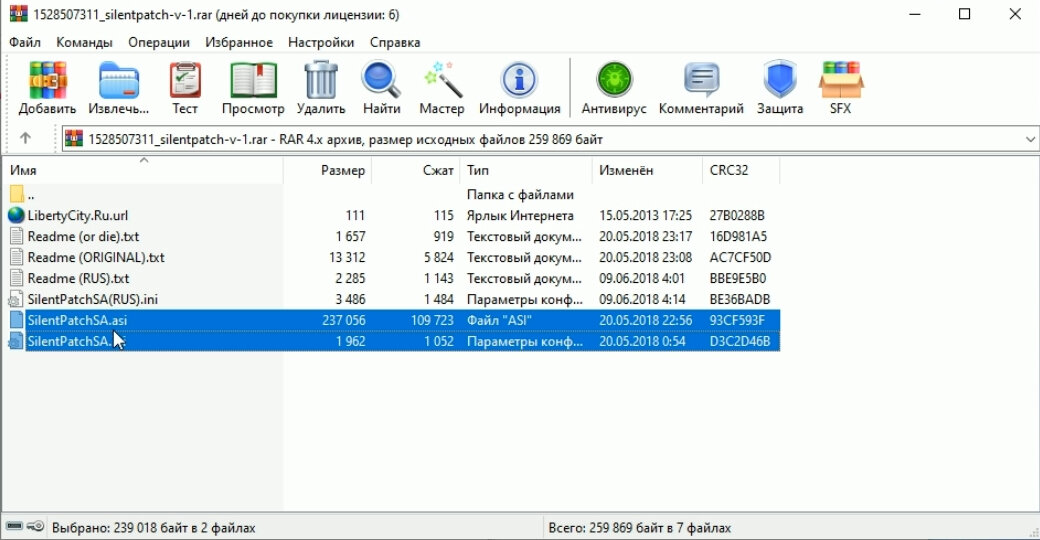Click the archive path address field
This screenshot has width=1040, height=540.
click(551, 139)
